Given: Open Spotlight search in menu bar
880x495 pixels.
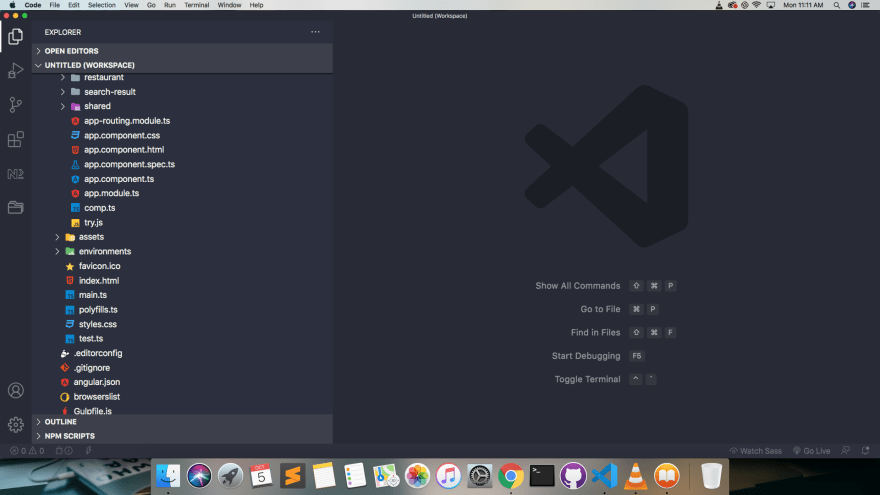Looking at the screenshot, I should [837, 5].
